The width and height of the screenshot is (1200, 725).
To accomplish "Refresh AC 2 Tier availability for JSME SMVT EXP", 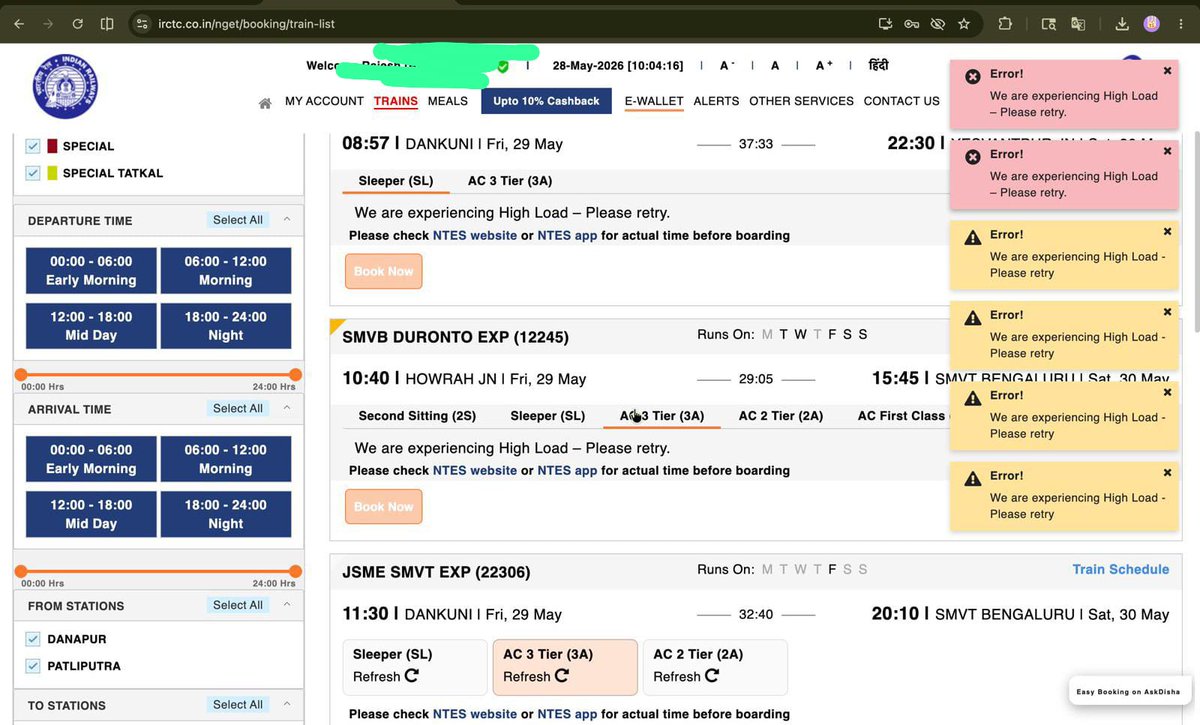I will click(711, 677).
